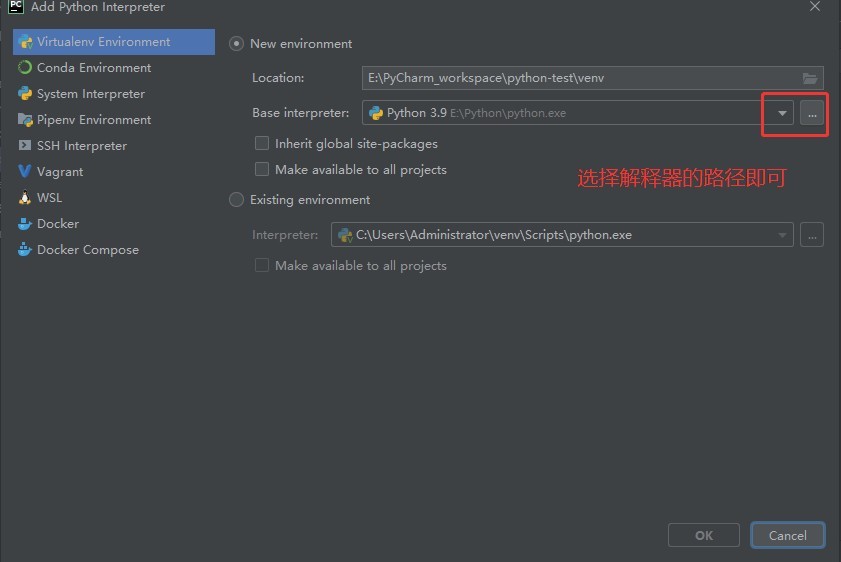Click the Pipenv Environment folder icon
841x562 pixels.
25,120
